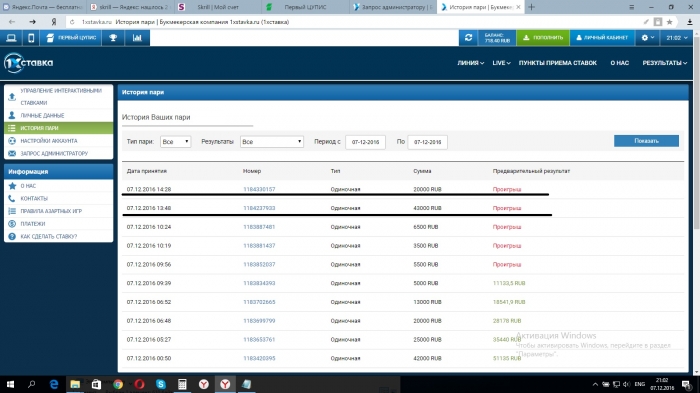Open the Результаты filter dropdown
This screenshot has width=700, height=393.
272,142
